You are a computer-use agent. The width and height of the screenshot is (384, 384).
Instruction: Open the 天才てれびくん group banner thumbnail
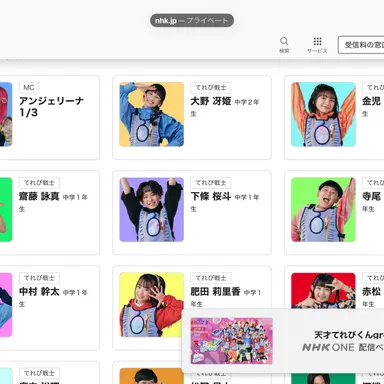(232, 341)
